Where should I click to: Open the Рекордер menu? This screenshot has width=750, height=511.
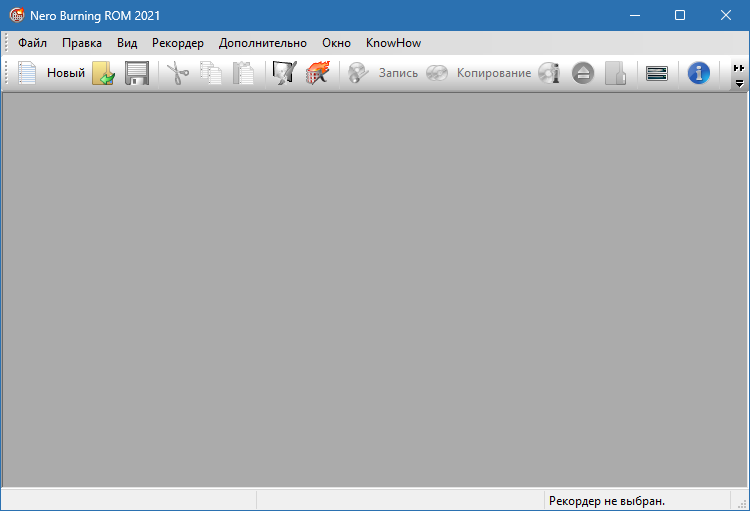[x=178, y=43]
